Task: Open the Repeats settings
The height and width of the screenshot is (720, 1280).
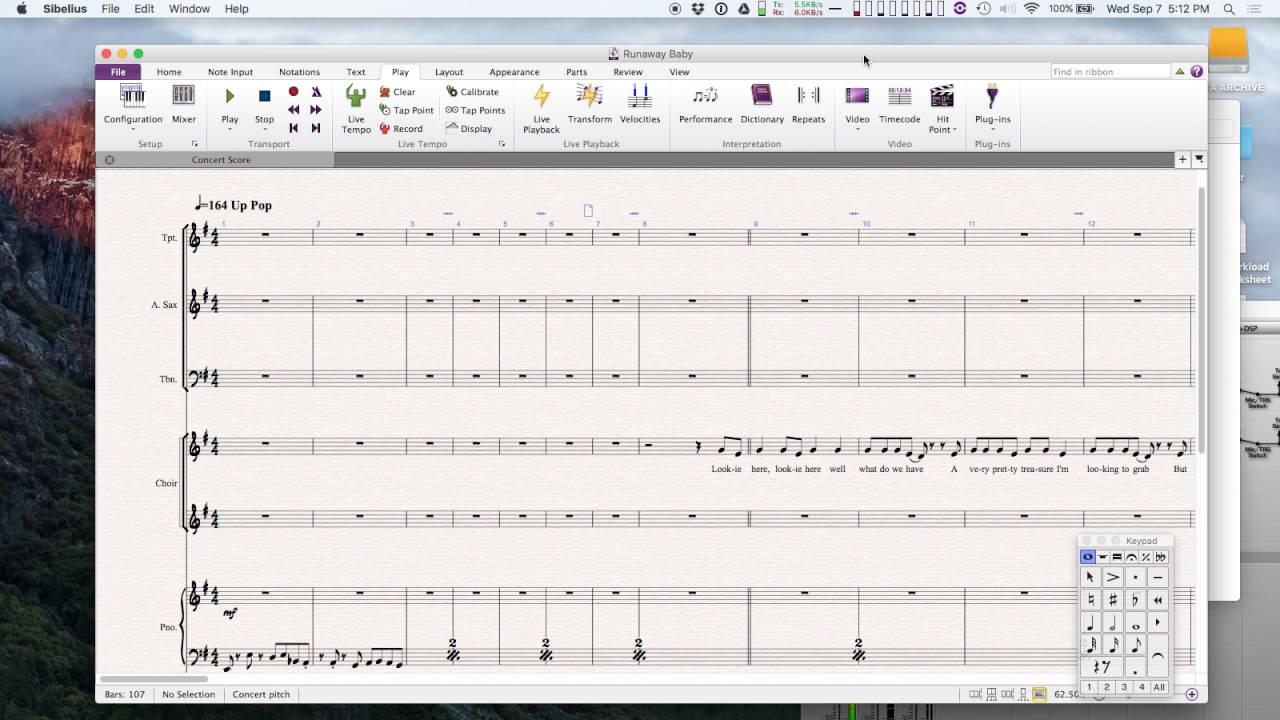Action: [x=808, y=103]
